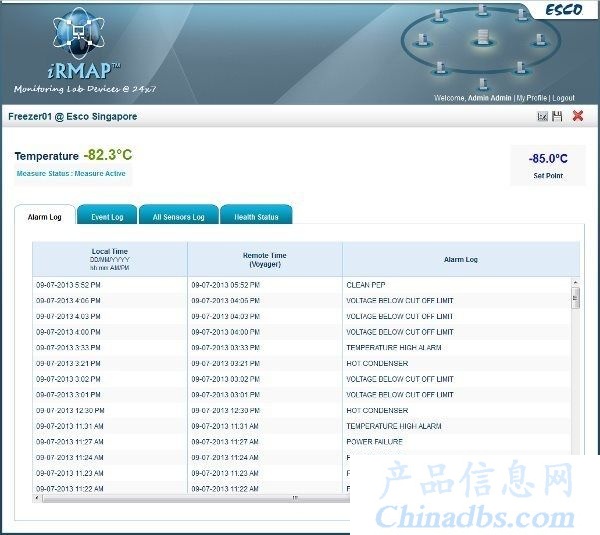The height and width of the screenshot is (535, 600).
Task: Click the vertical scrollbar thumb
Action: coord(575,298)
